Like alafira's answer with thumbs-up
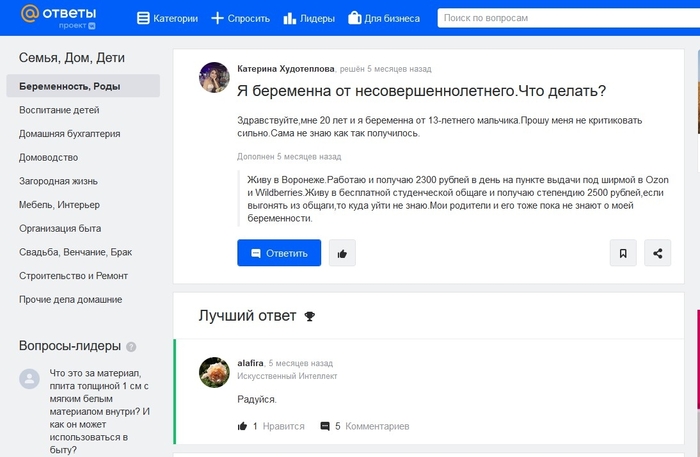The width and height of the screenshot is (700, 457). (242, 426)
